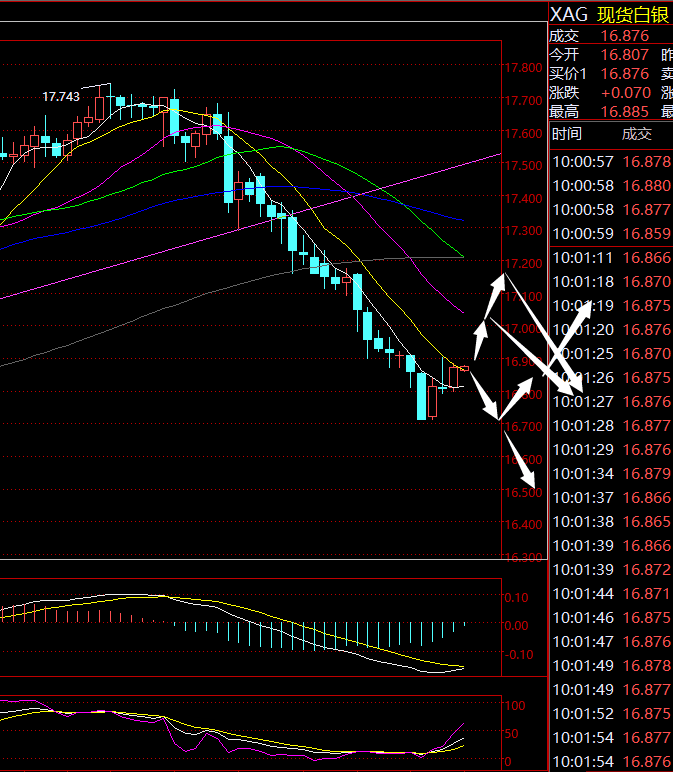673x772 pixels.
Task: Select the tick row at 10:00:57
Action: [x=611, y=162]
